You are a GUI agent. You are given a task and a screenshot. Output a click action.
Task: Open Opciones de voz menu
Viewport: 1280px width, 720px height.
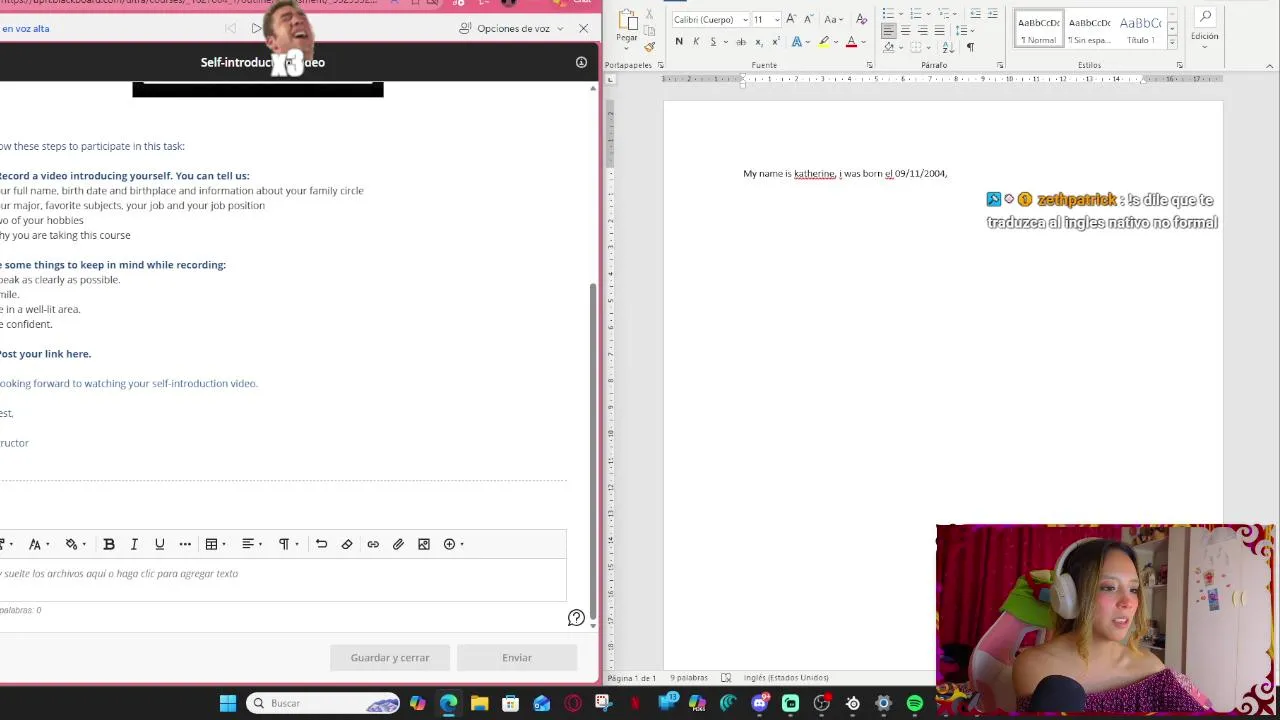[x=511, y=28]
